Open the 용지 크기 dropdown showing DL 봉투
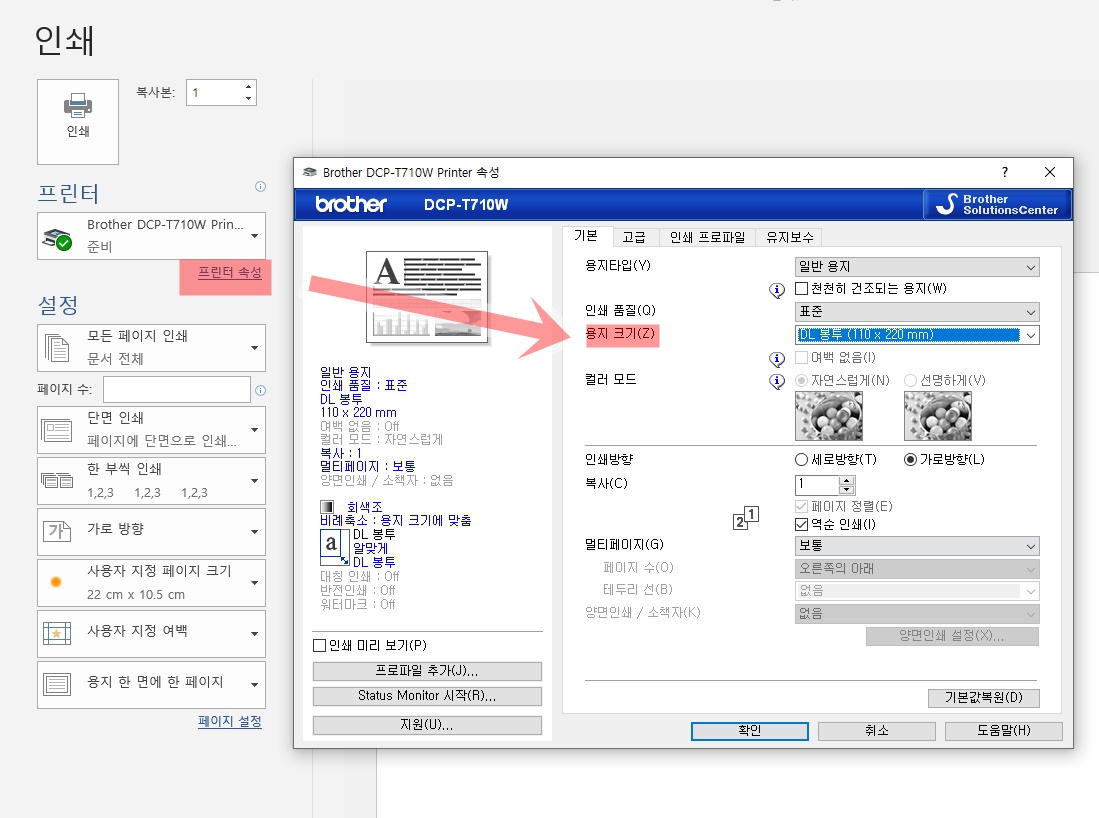The height and width of the screenshot is (818, 1099). point(917,334)
